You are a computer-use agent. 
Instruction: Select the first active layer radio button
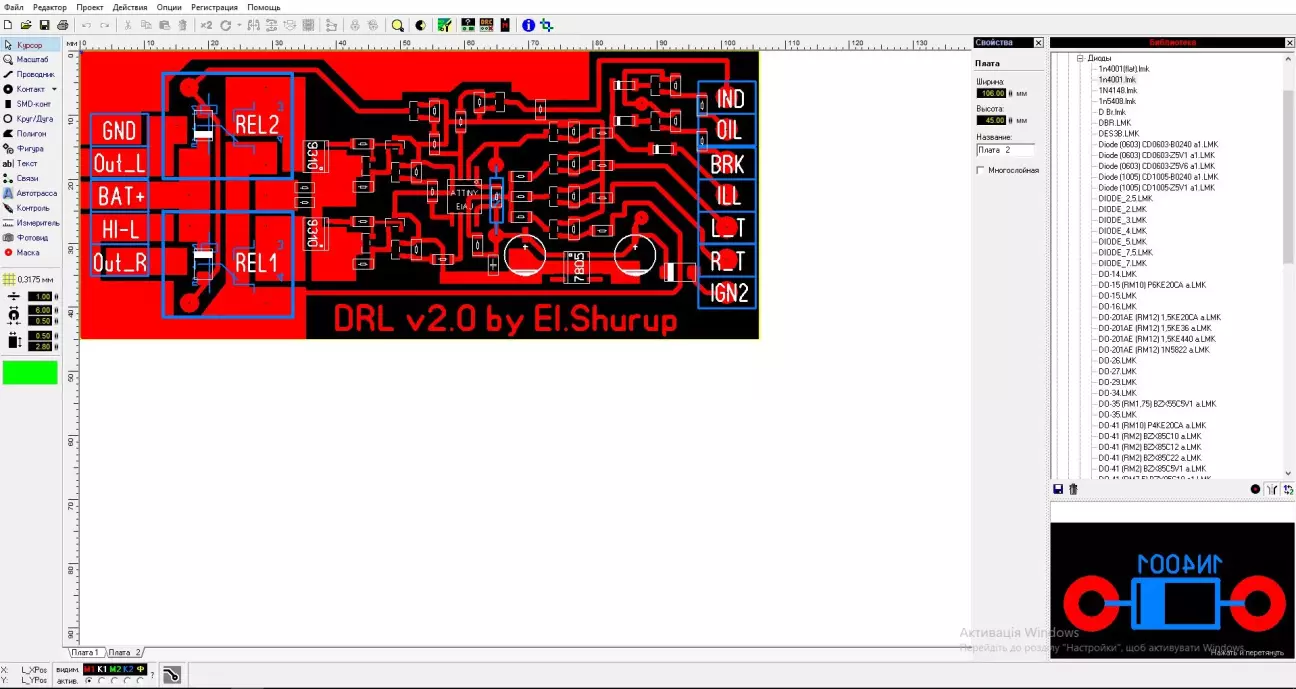(x=89, y=681)
